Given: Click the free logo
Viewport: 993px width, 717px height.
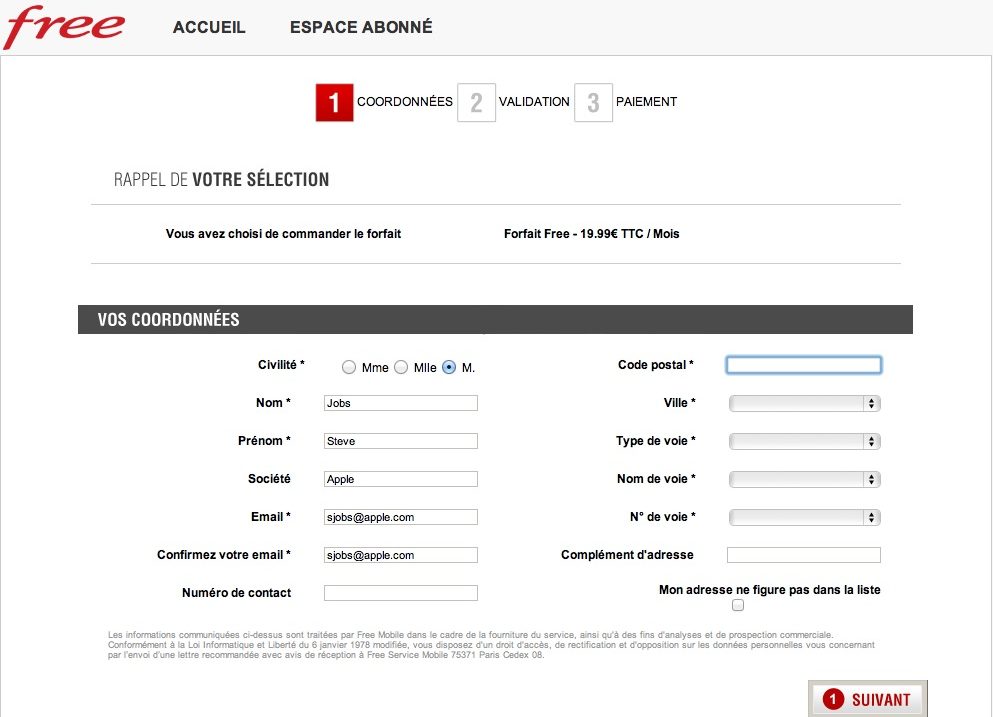Looking at the screenshot, I should [x=63, y=27].
